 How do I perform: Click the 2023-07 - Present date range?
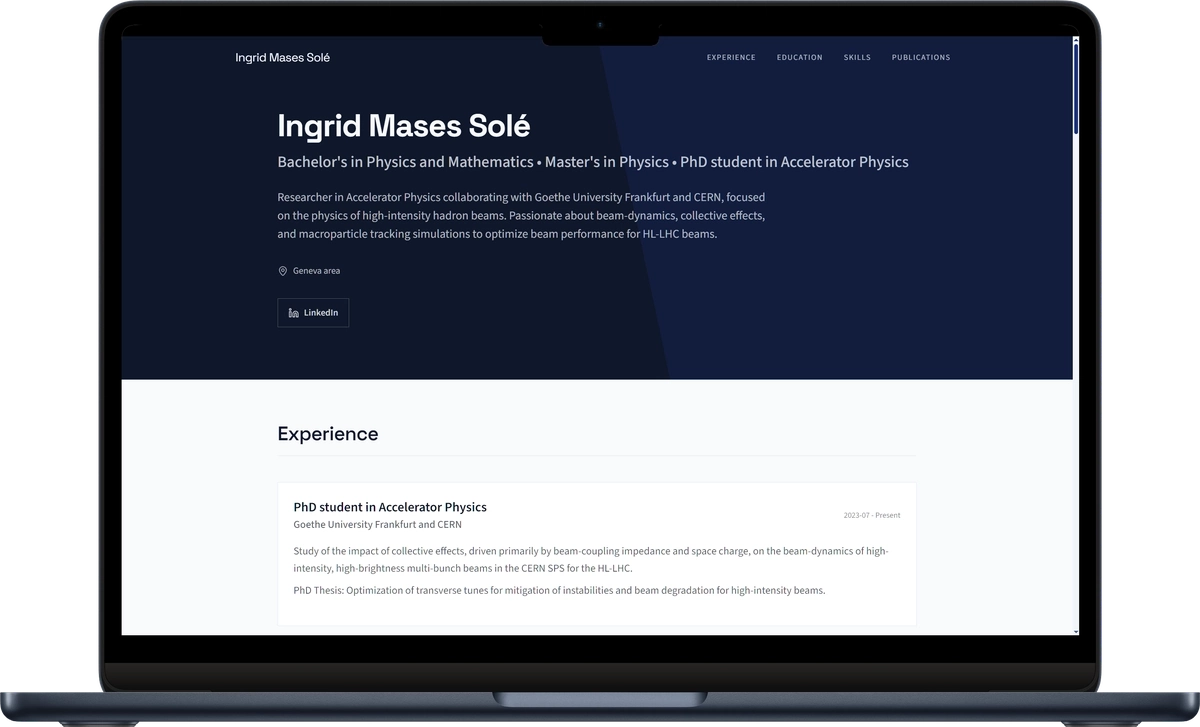[x=871, y=516]
